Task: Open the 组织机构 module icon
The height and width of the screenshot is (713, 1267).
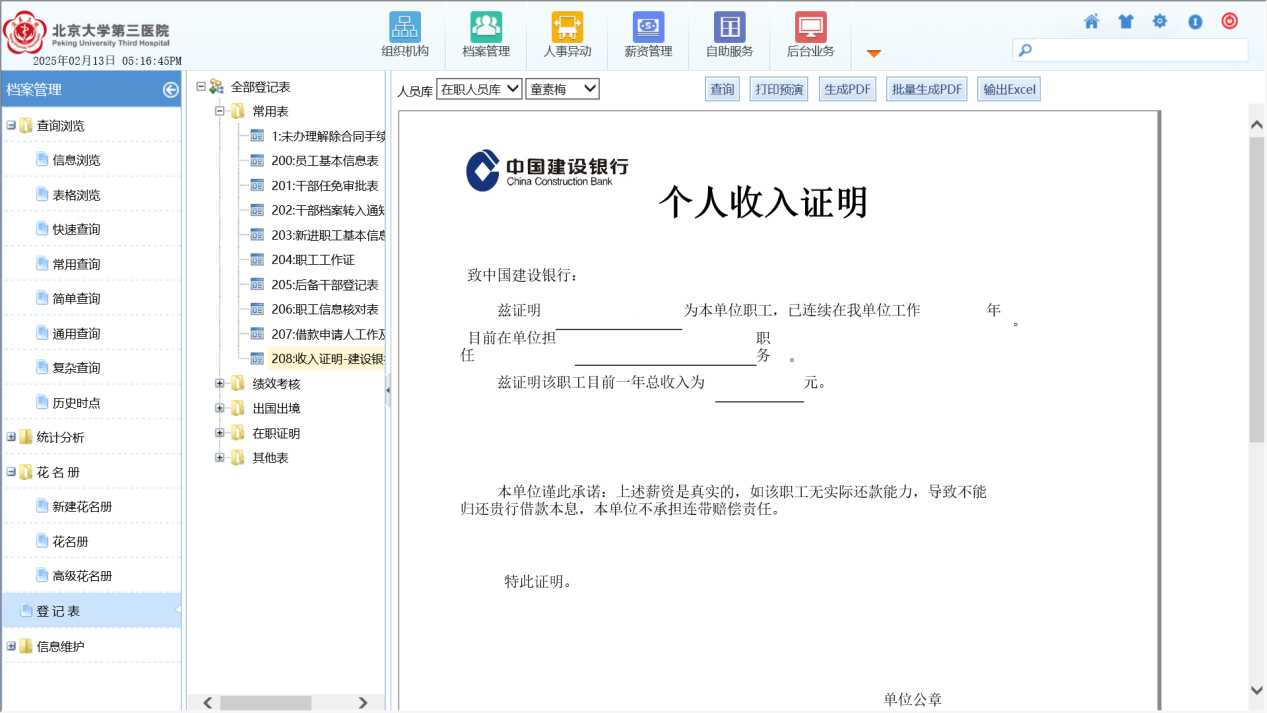Action: [405, 27]
